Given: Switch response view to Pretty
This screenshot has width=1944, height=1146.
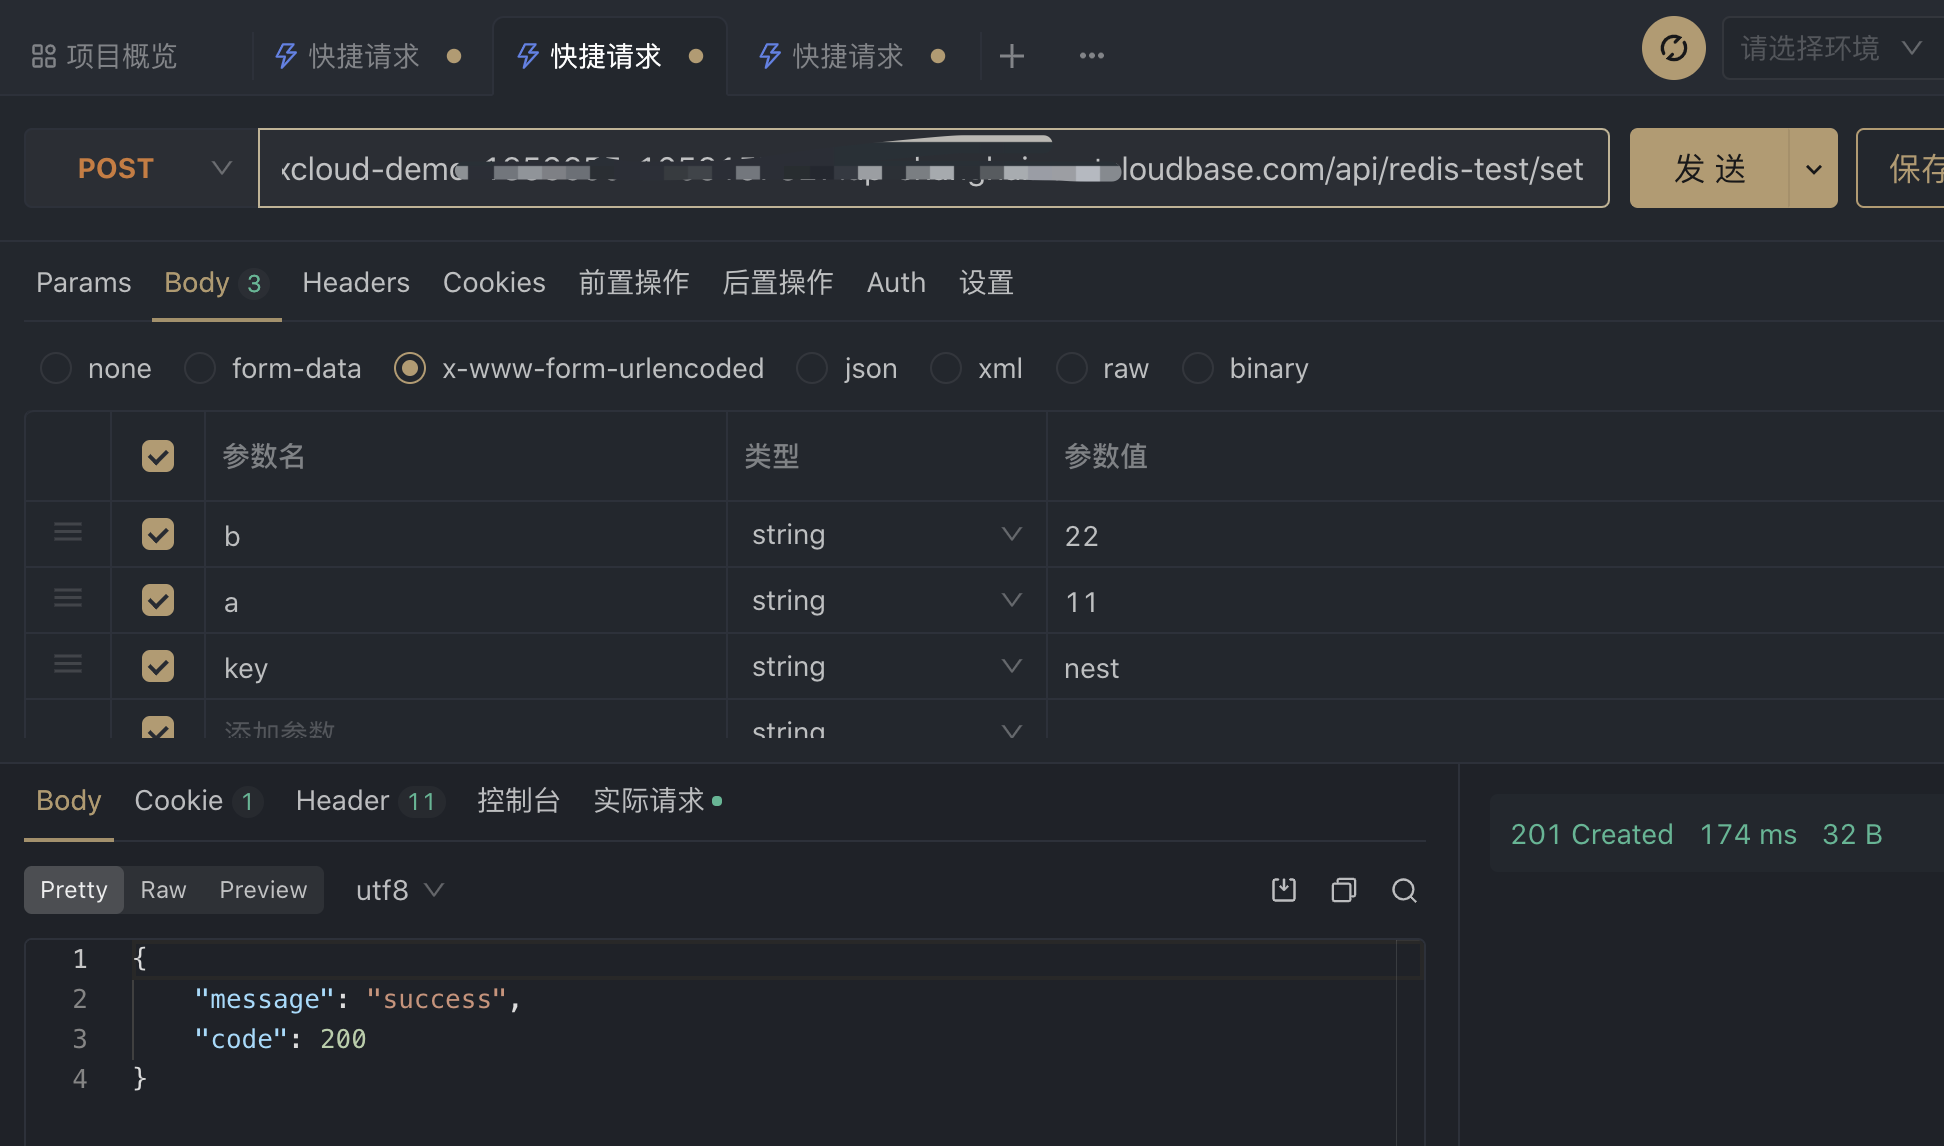Looking at the screenshot, I should [x=74, y=890].
